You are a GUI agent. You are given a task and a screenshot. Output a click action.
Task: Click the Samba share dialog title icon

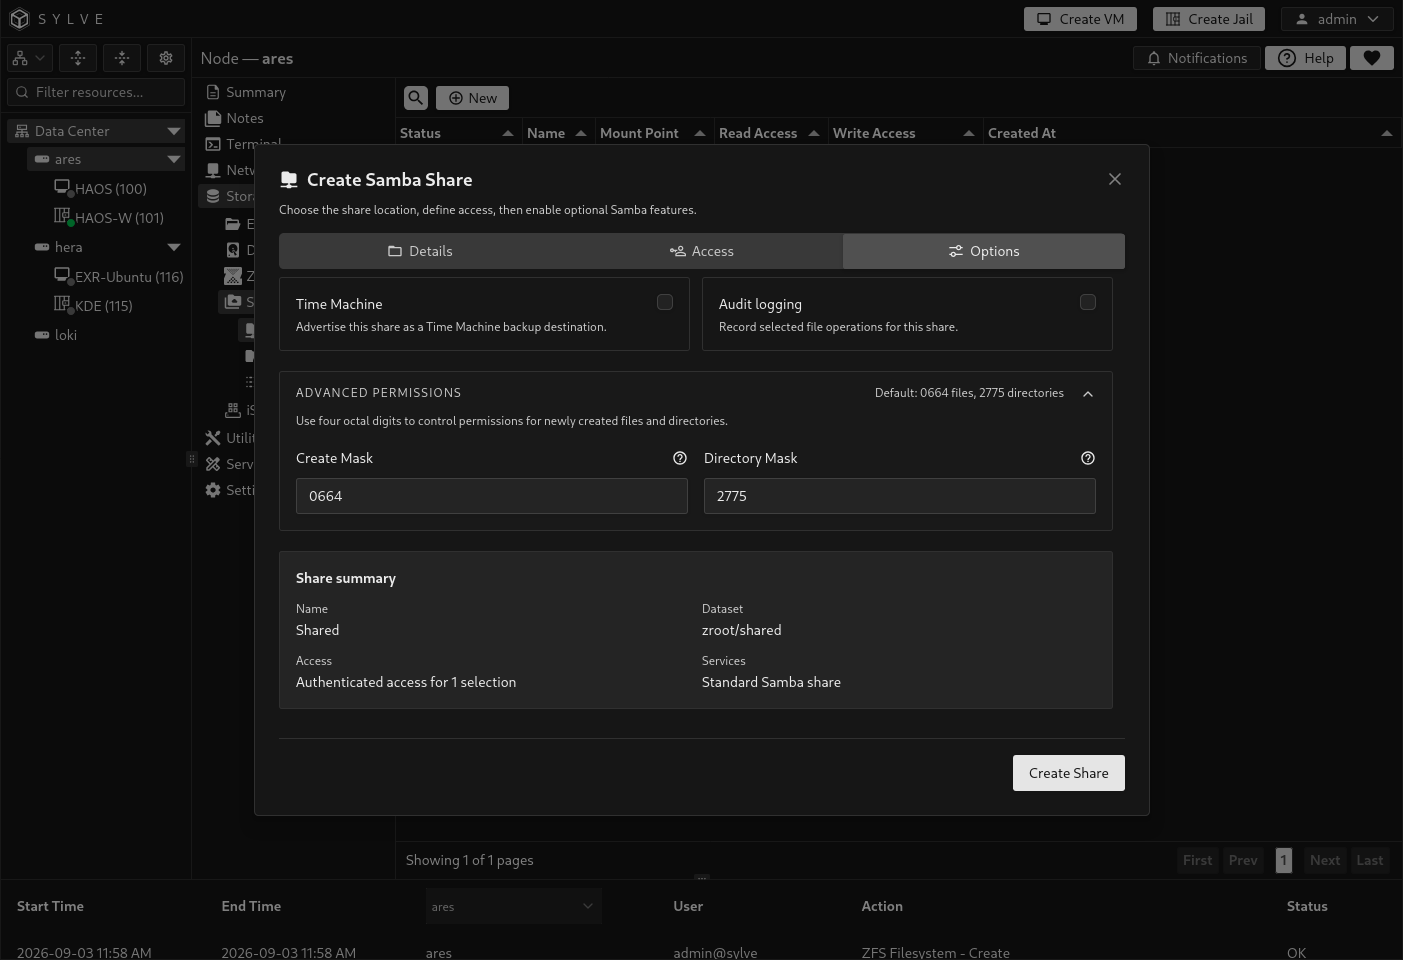289,179
